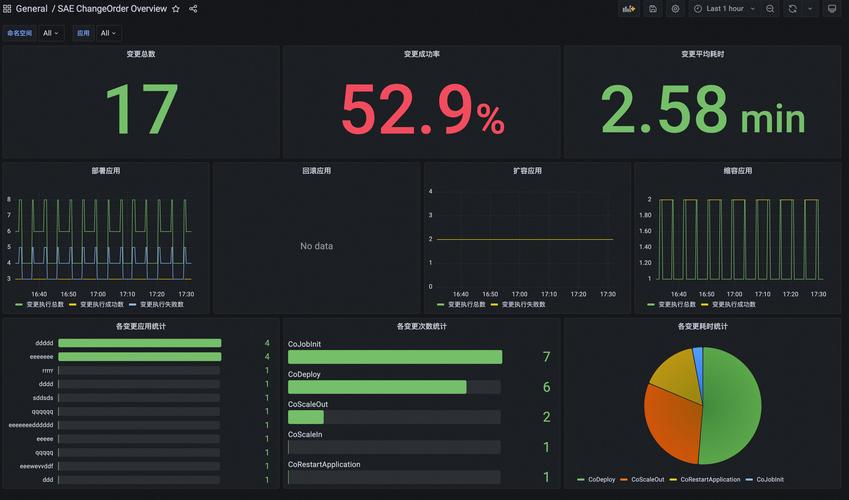This screenshot has height=500, width=849.
Task: Expand the refresh interval dropdown arrow
Action: [810, 9]
